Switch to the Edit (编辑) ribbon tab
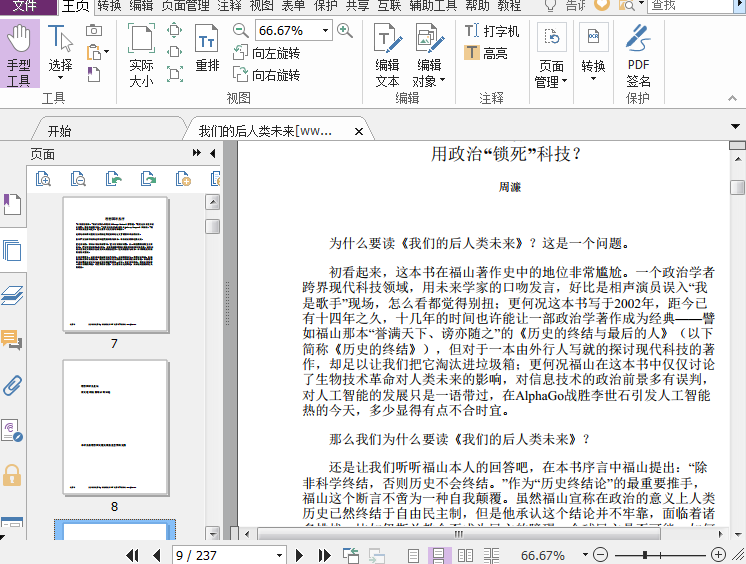The height and width of the screenshot is (564, 746). (x=141, y=6)
